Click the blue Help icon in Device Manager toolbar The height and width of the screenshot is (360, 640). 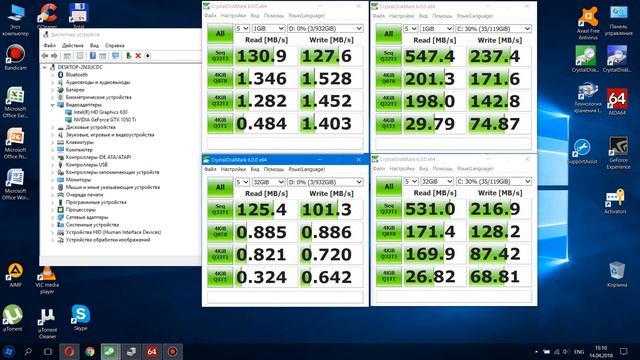[x=93, y=56]
